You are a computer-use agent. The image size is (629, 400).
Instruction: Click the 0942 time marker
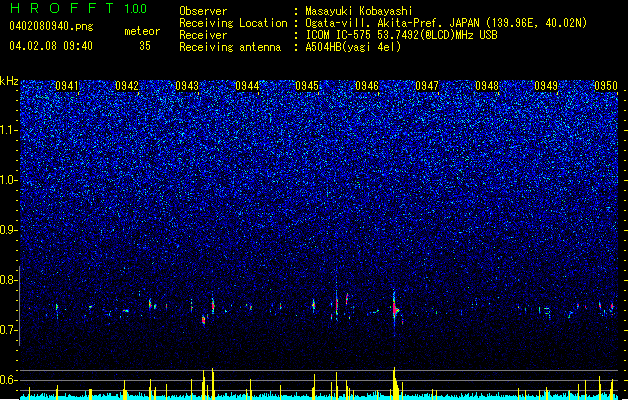point(127,86)
